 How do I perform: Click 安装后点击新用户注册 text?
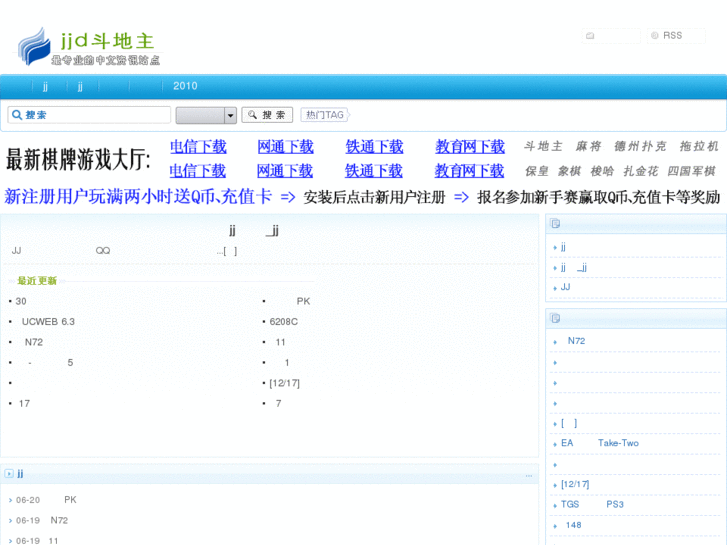(x=374, y=197)
